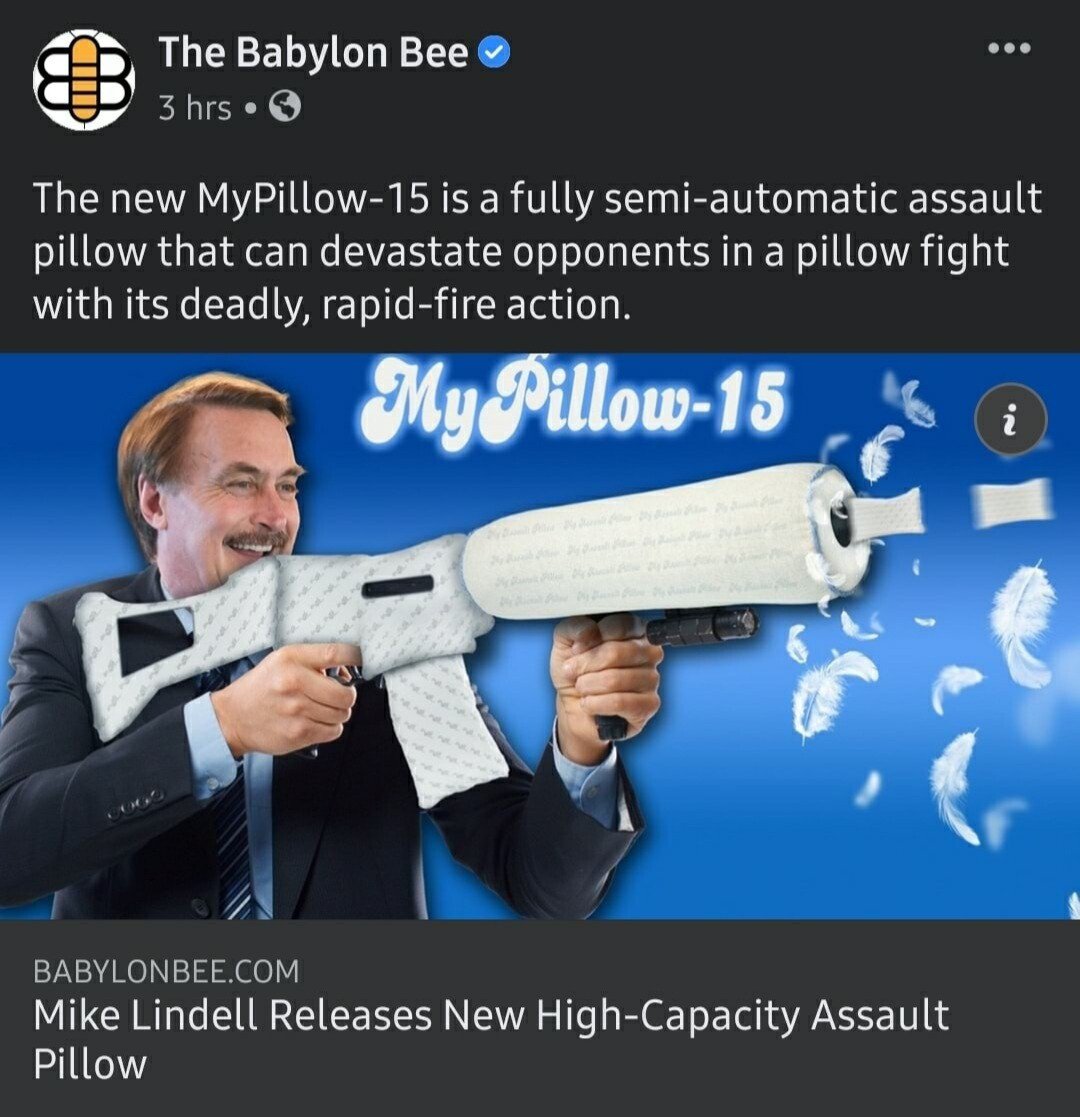
Task: Click the flashlight attachment under the barrel
Action: (x=700, y=625)
